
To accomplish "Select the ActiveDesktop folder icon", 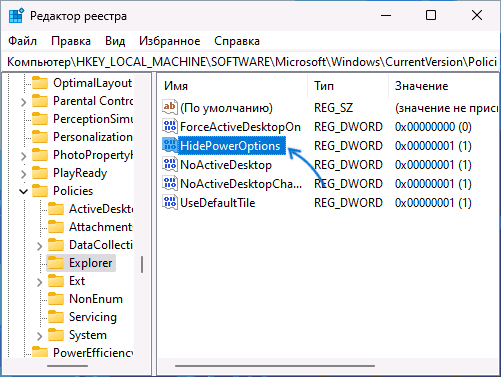I will (56, 209).
